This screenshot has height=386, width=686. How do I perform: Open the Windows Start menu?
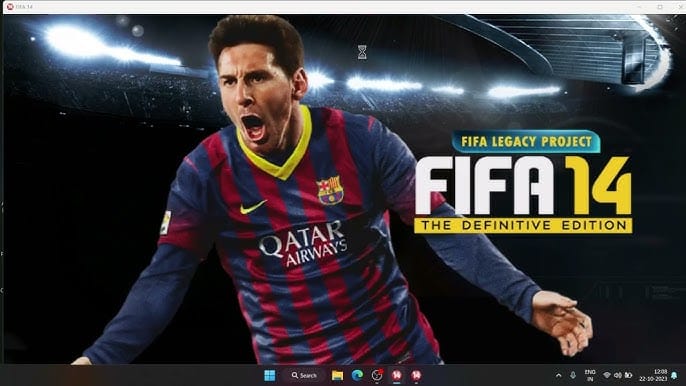tap(270, 375)
